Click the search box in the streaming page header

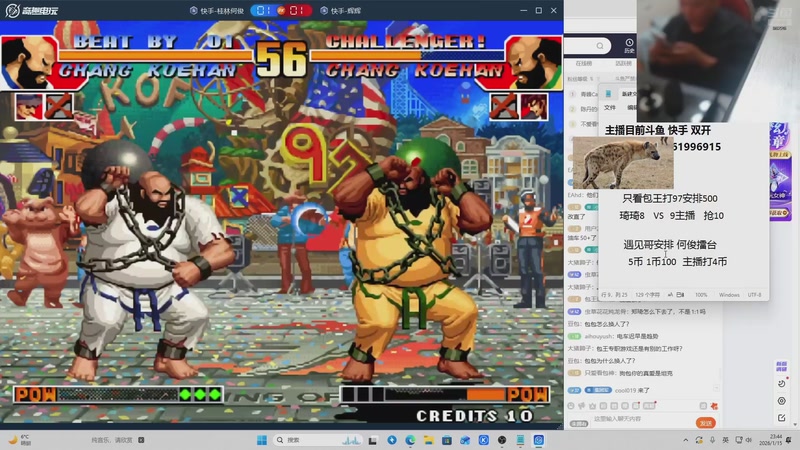point(587,46)
